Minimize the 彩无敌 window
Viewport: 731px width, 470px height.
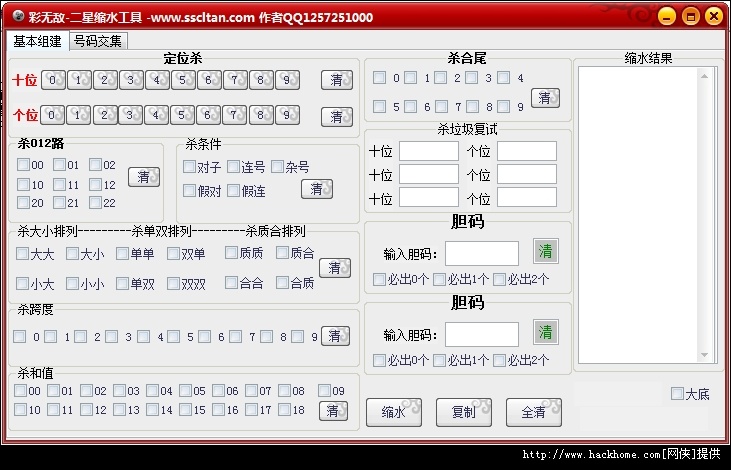coord(667,16)
